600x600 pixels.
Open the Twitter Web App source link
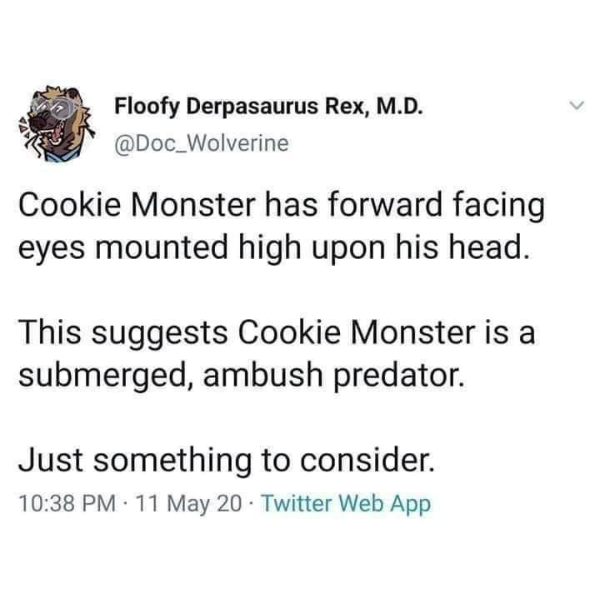click(346, 504)
